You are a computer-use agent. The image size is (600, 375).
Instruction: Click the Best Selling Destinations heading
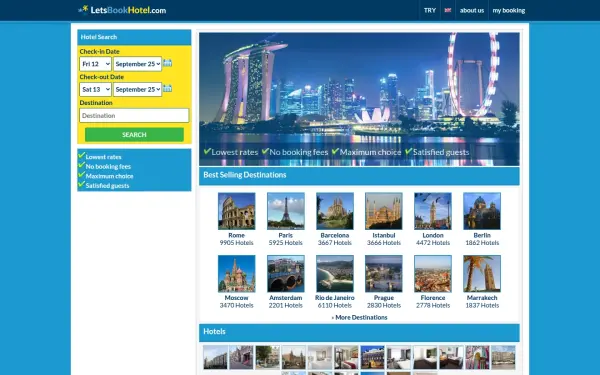coord(245,175)
